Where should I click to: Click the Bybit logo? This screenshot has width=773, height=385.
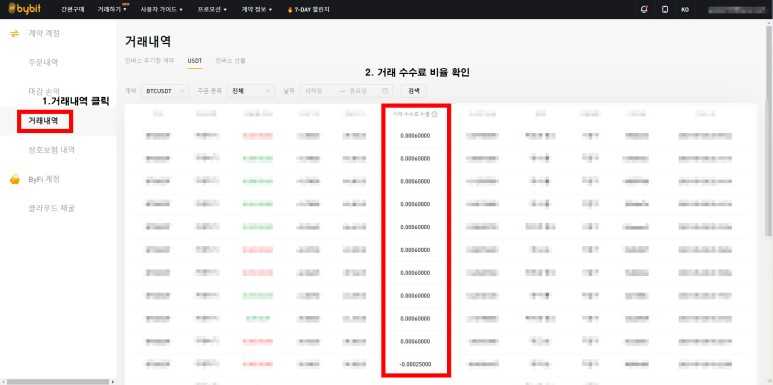[25, 9]
